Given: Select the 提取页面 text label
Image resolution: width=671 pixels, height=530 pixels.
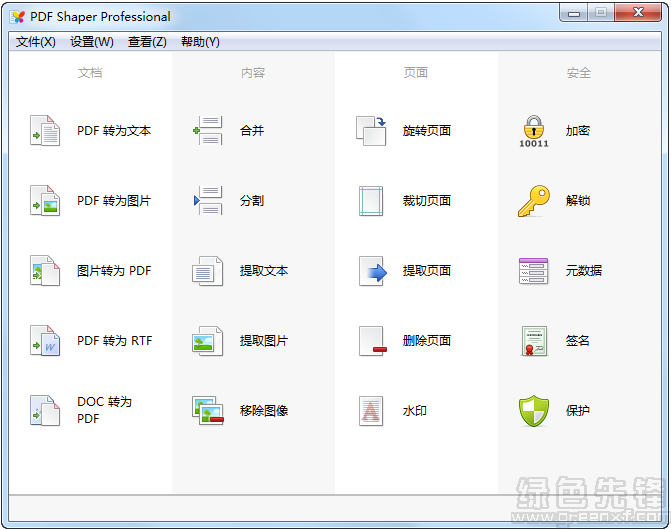Looking at the screenshot, I should [x=427, y=271].
